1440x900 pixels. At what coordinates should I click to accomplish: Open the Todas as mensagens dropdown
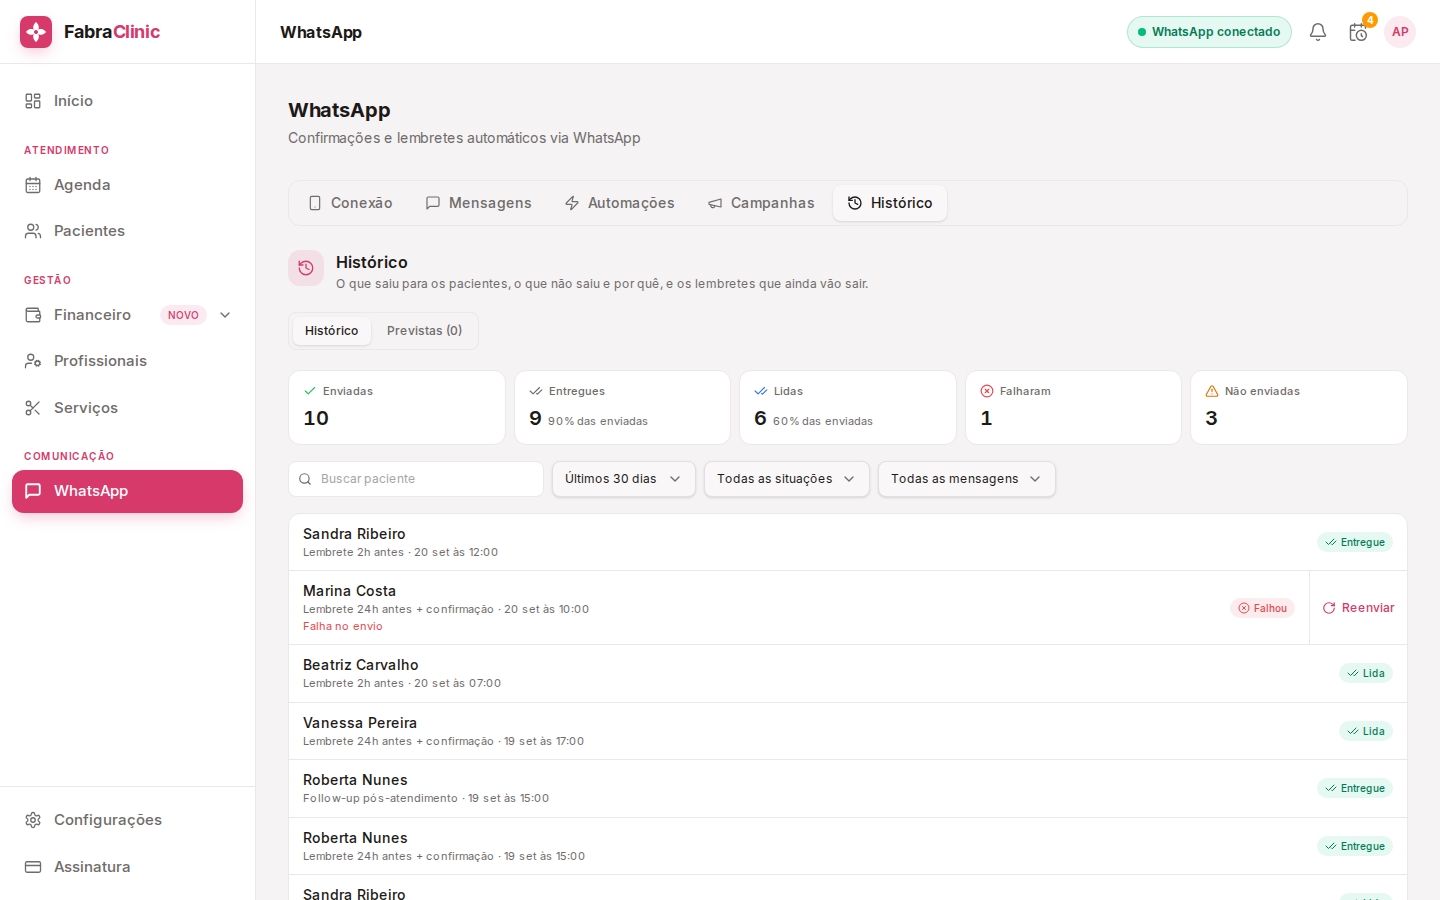tap(966, 479)
